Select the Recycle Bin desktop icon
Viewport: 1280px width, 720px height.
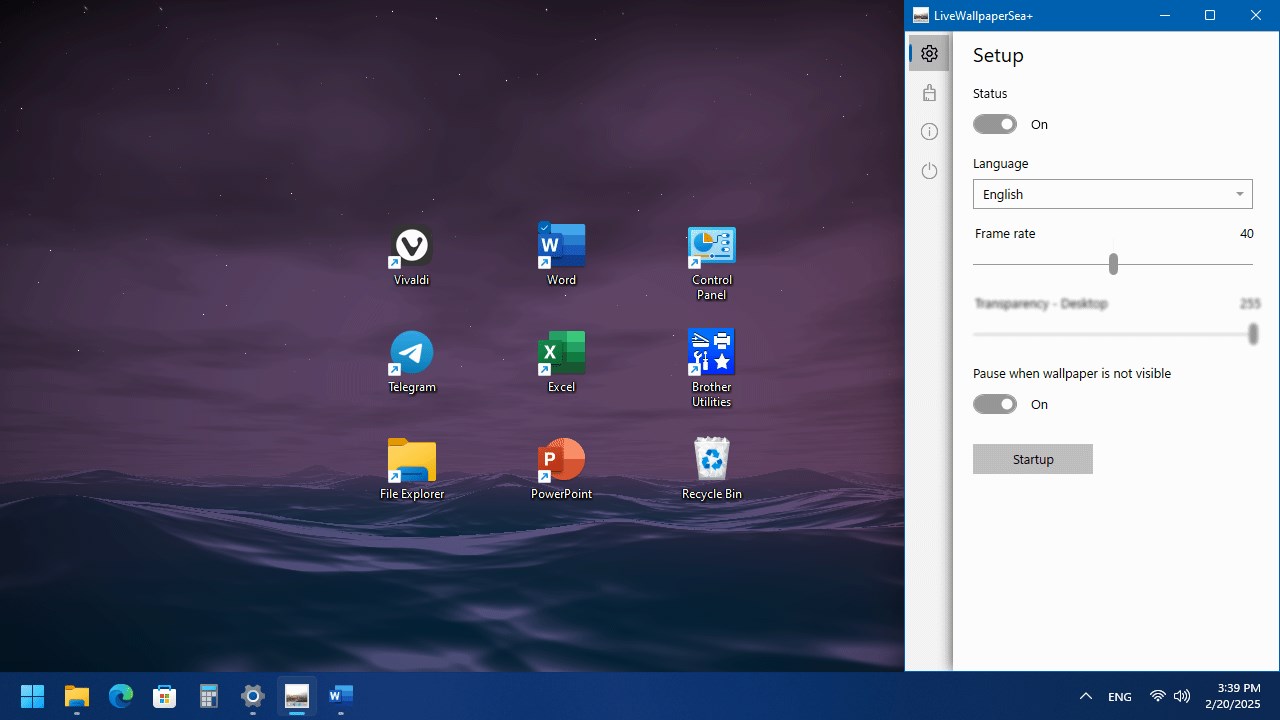pos(712,470)
